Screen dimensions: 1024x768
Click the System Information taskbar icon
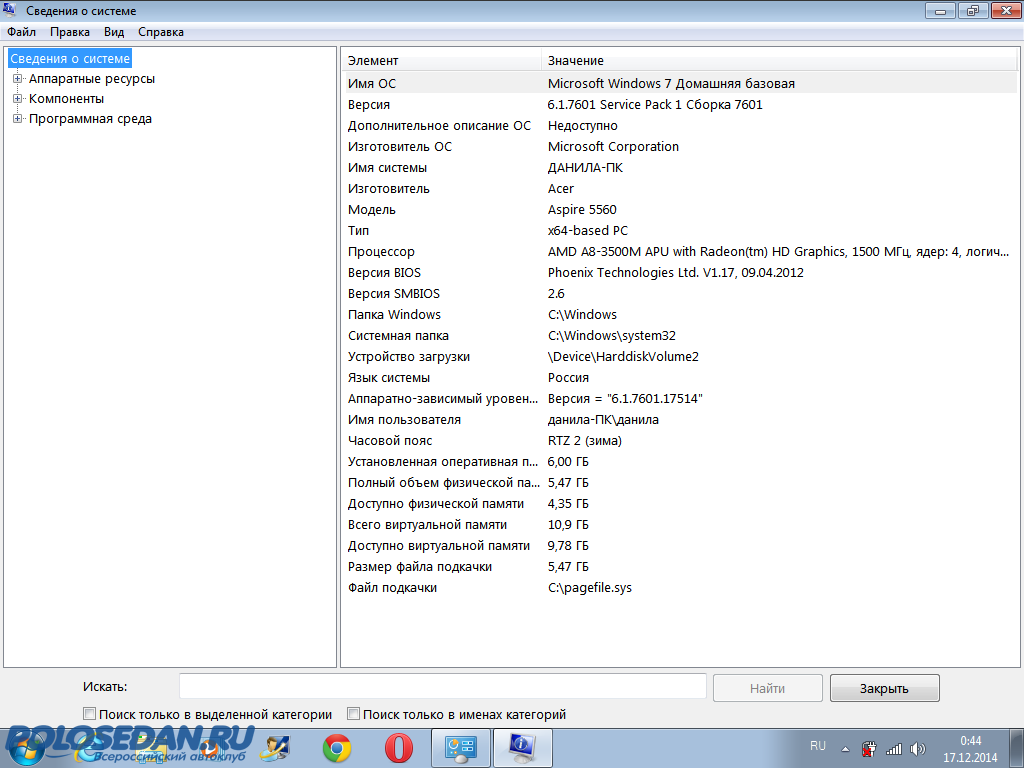(x=521, y=748)
